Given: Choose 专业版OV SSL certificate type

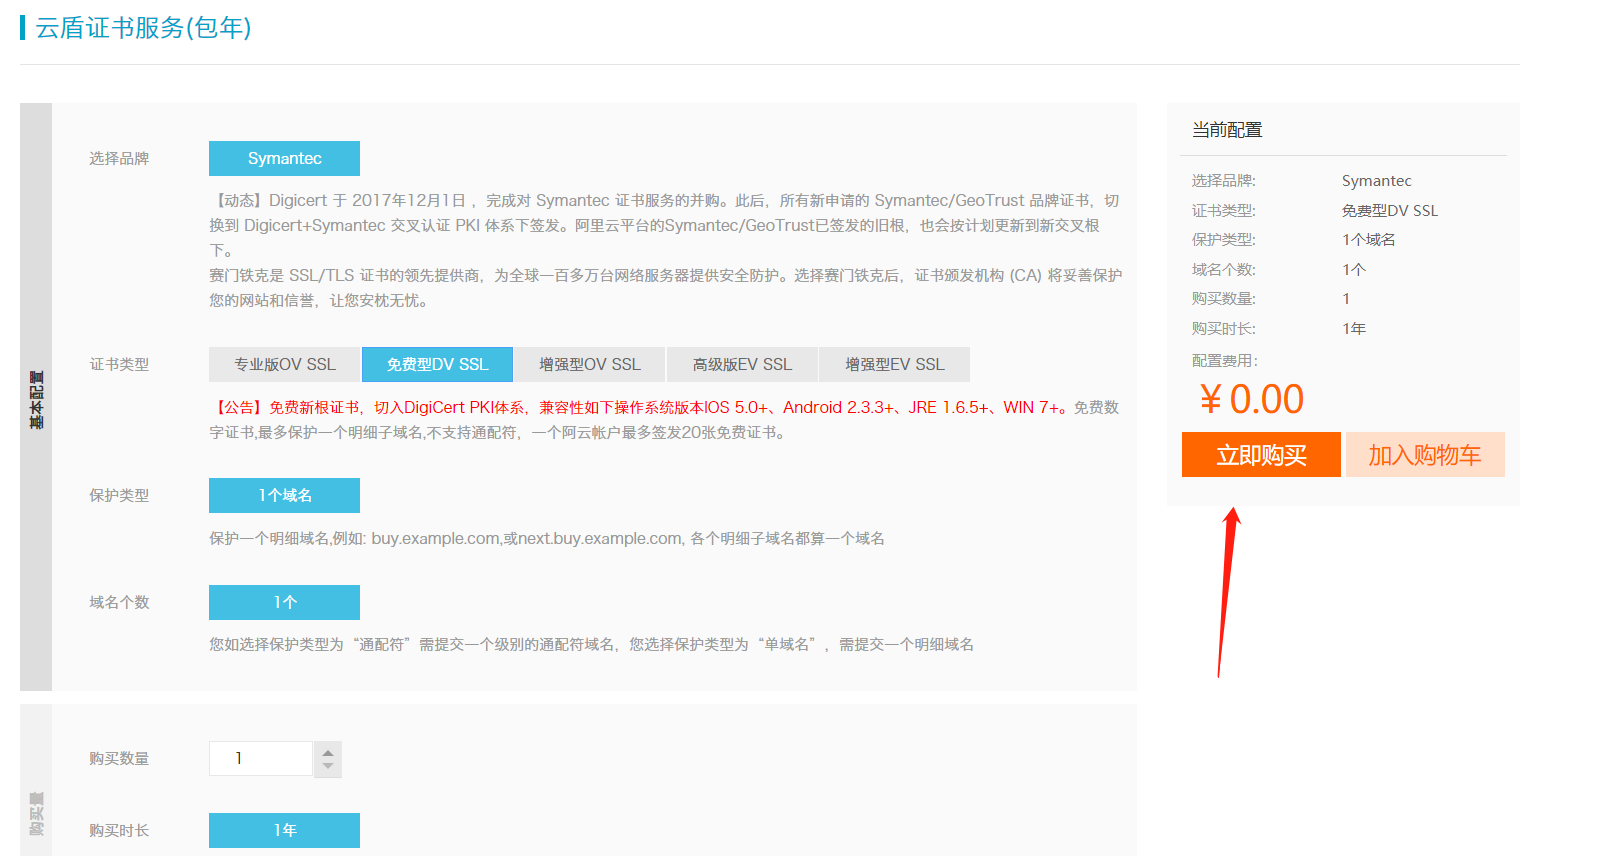Looking at the screenshot, I should [x=284, y=364].
